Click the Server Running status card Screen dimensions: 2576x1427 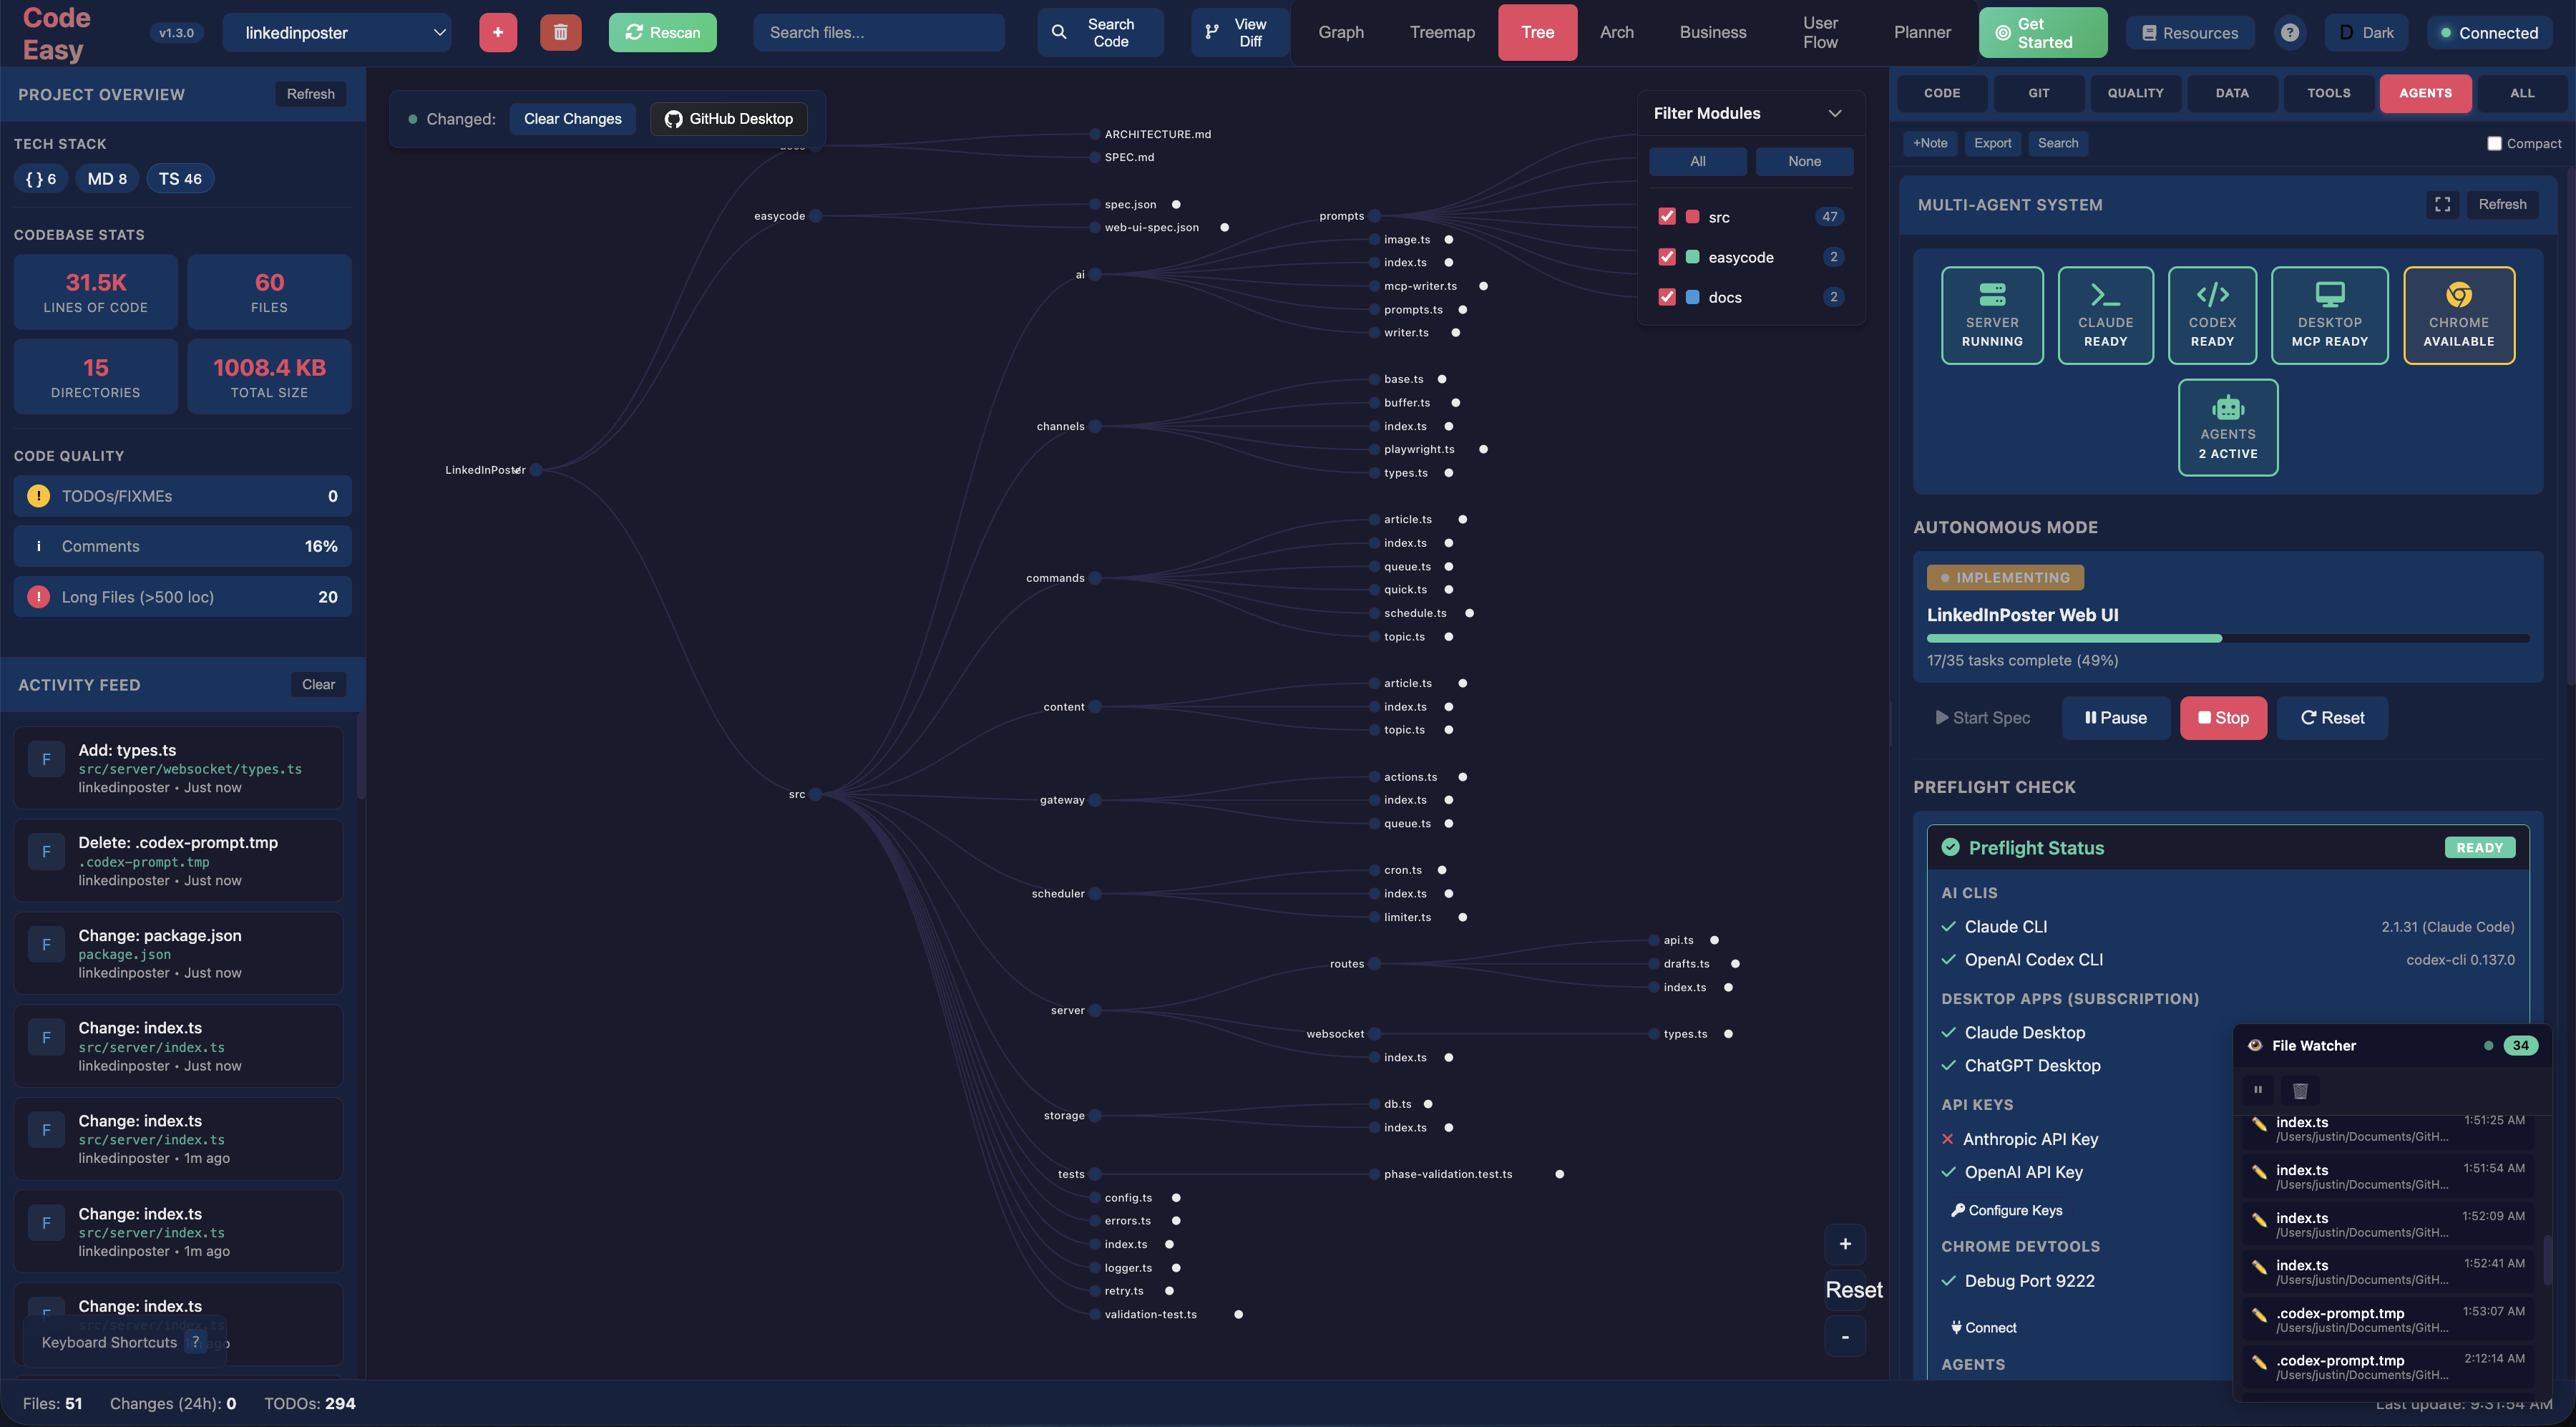tap(1992, 315)
